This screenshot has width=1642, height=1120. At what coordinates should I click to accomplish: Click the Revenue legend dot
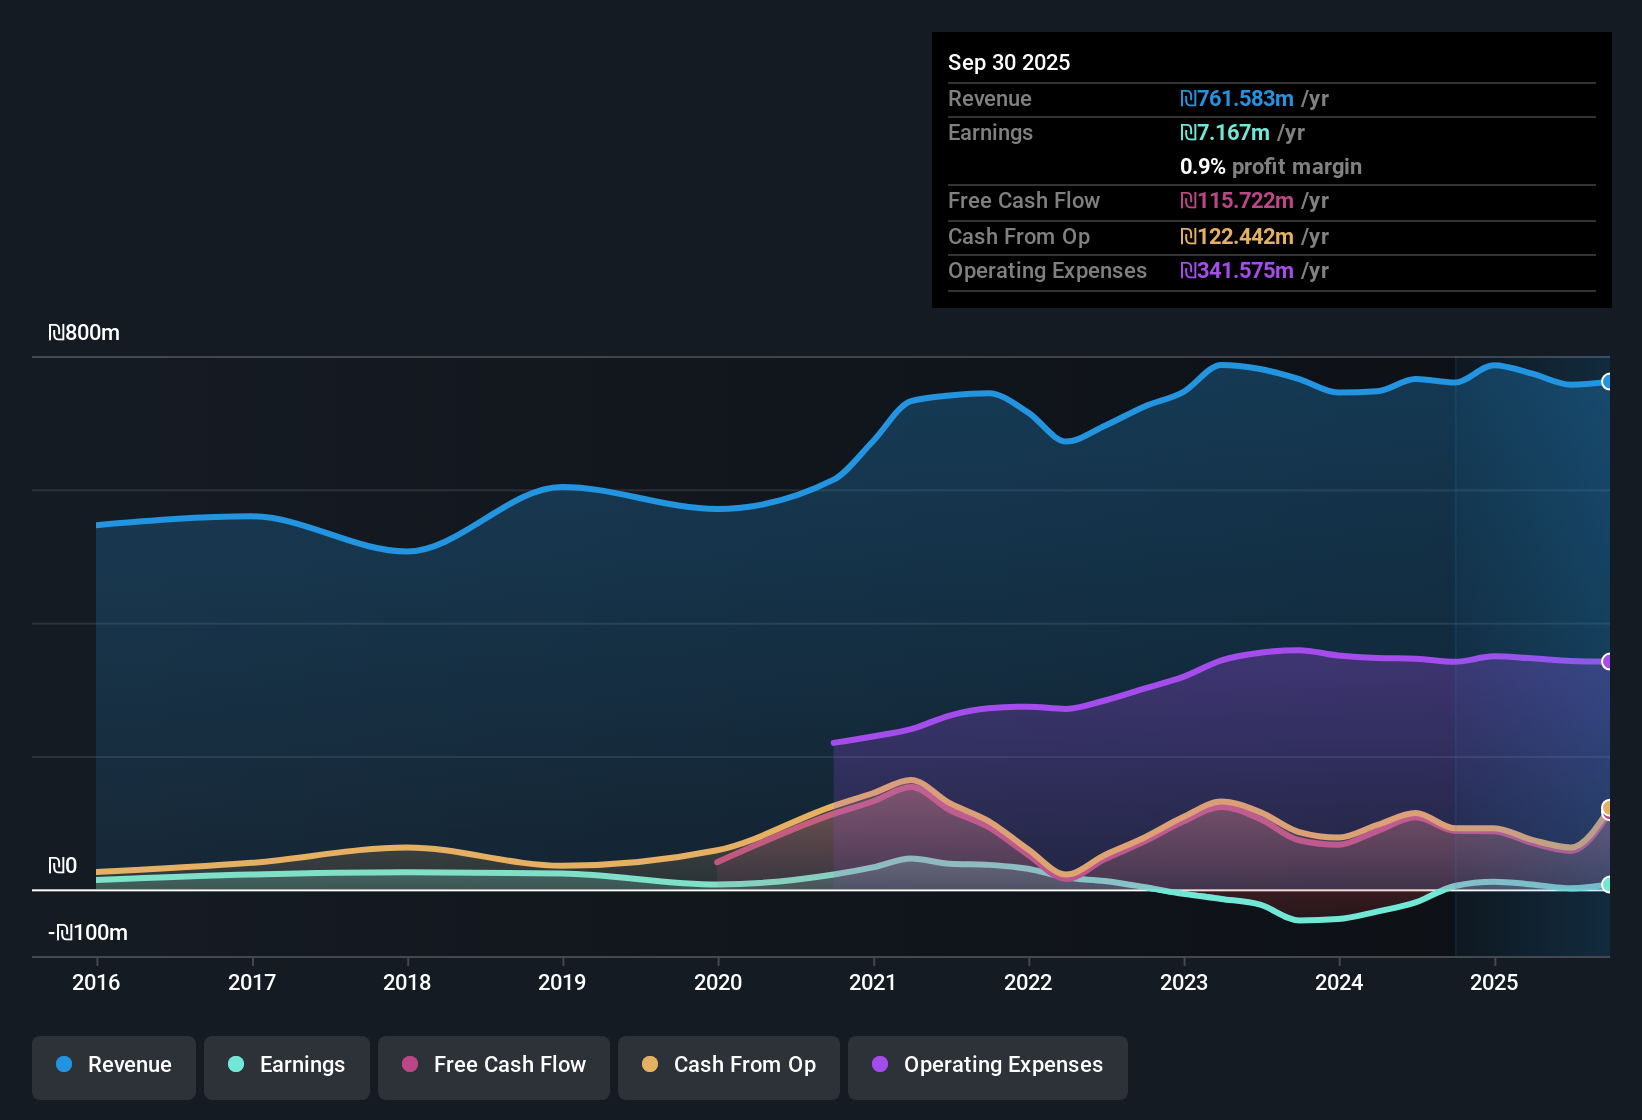63,1065
